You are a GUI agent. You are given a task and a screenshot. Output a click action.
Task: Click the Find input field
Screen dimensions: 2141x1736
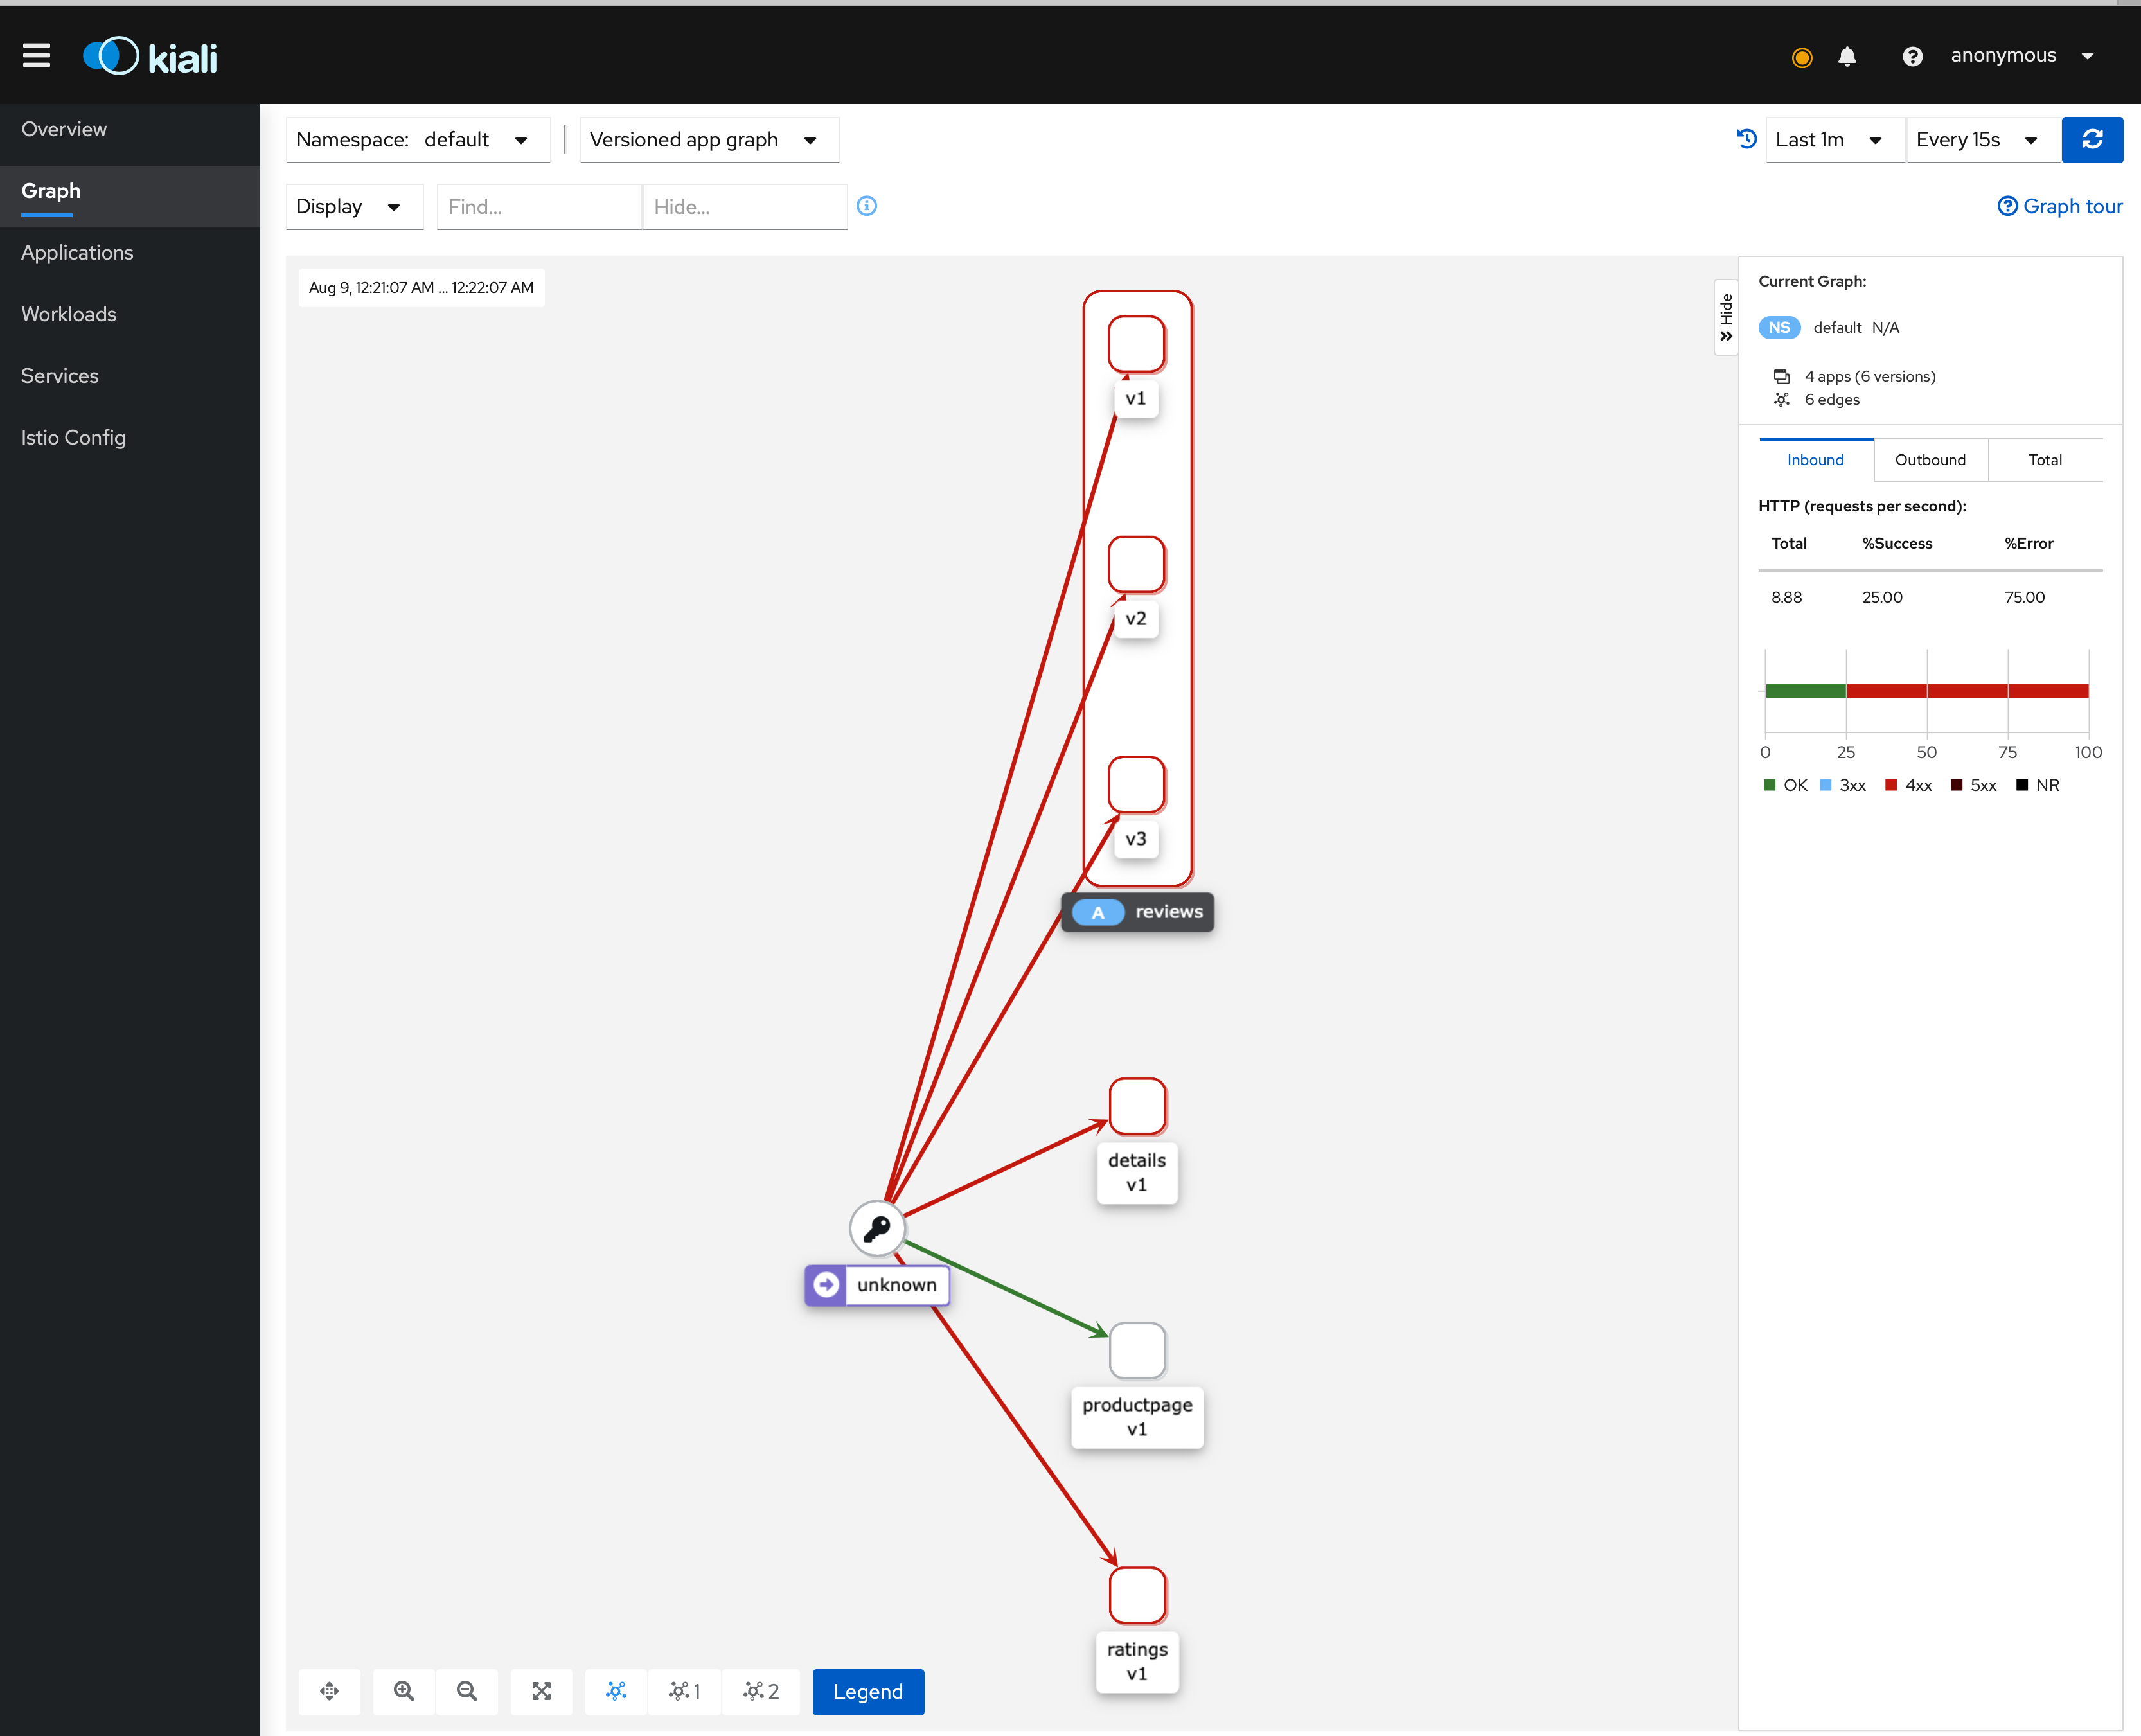539,207
